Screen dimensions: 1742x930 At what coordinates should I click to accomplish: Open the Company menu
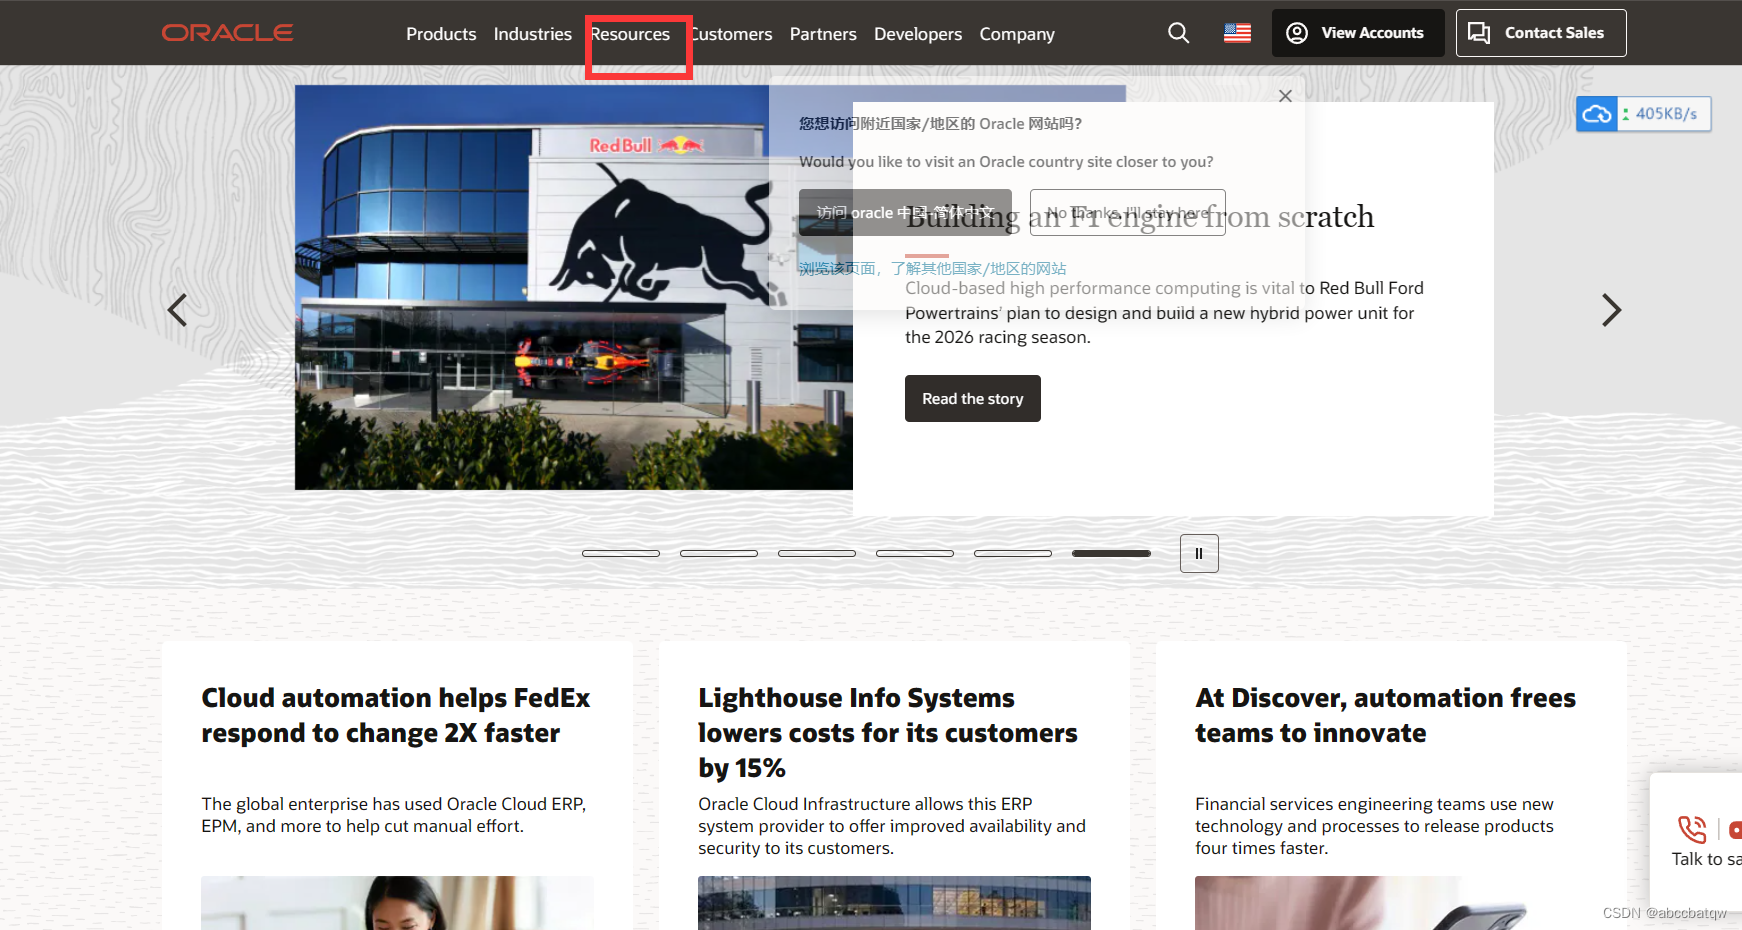[1017, 34]
